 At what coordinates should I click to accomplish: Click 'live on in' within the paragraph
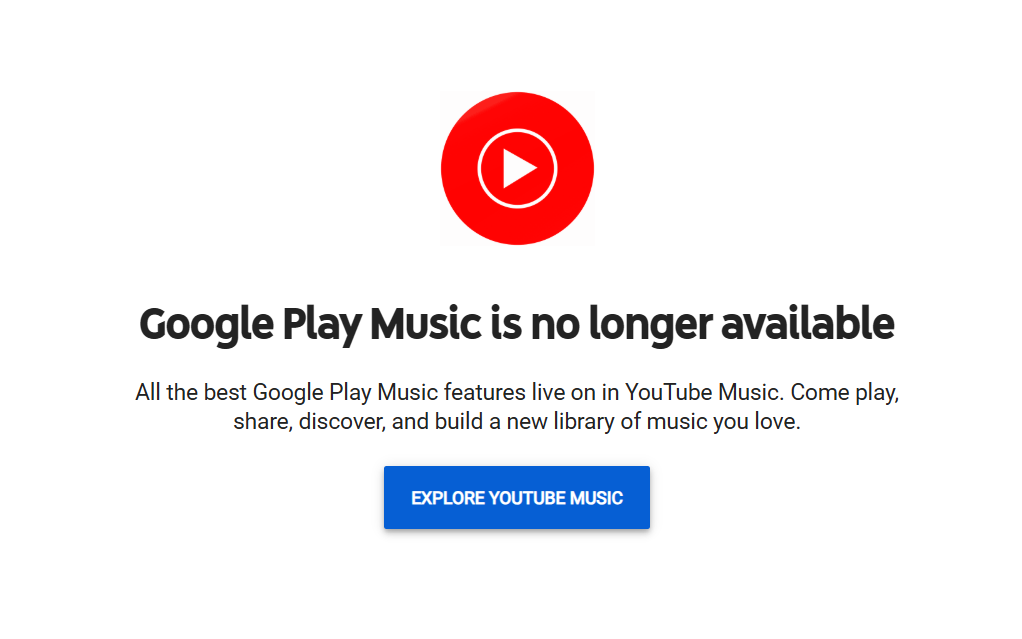(x=575, y=393)
